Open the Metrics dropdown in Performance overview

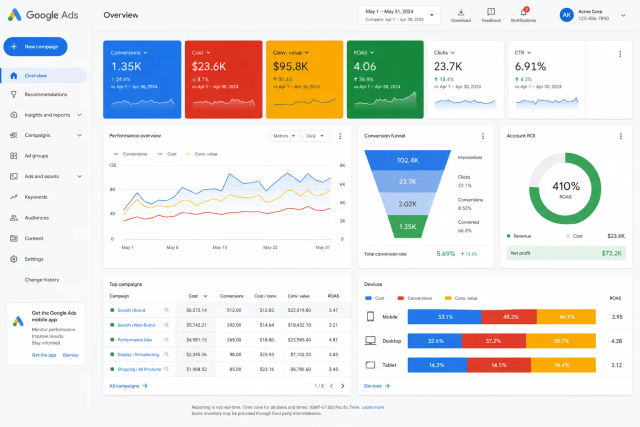284,136
